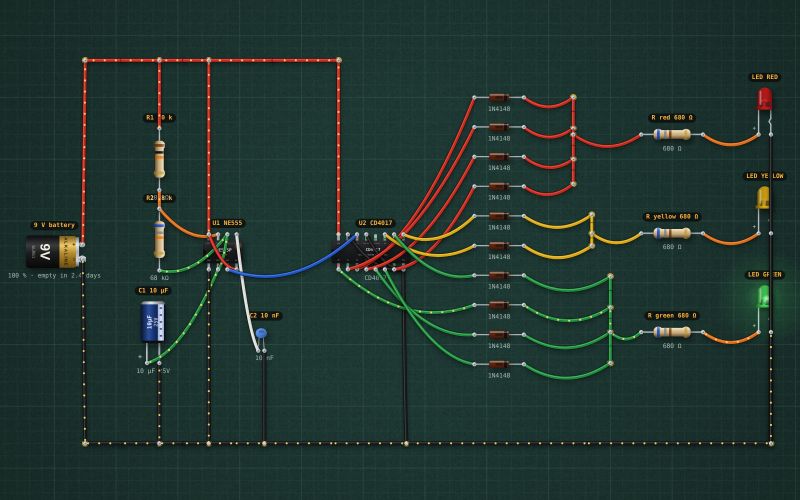
Task: Select the white wire leading to C2
Action: pos(244,297)
